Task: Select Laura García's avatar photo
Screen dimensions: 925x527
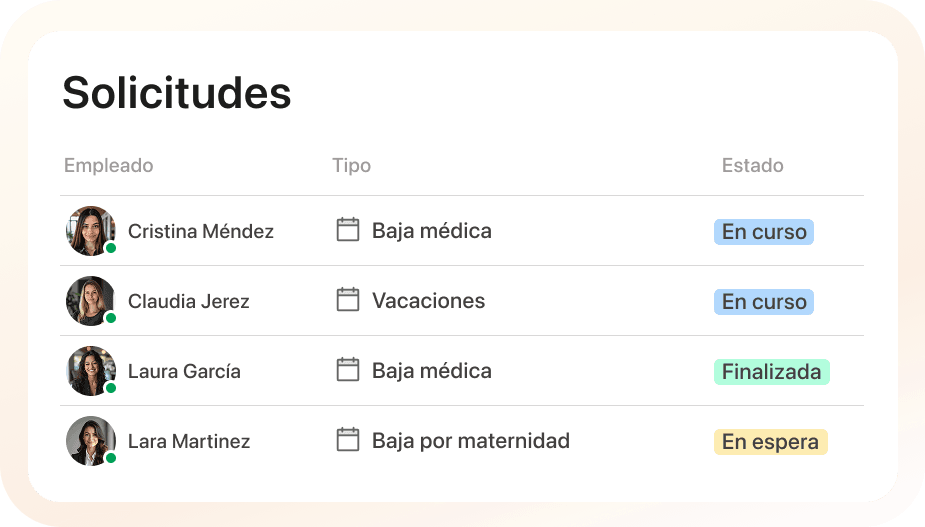Action: click(90, 371)
